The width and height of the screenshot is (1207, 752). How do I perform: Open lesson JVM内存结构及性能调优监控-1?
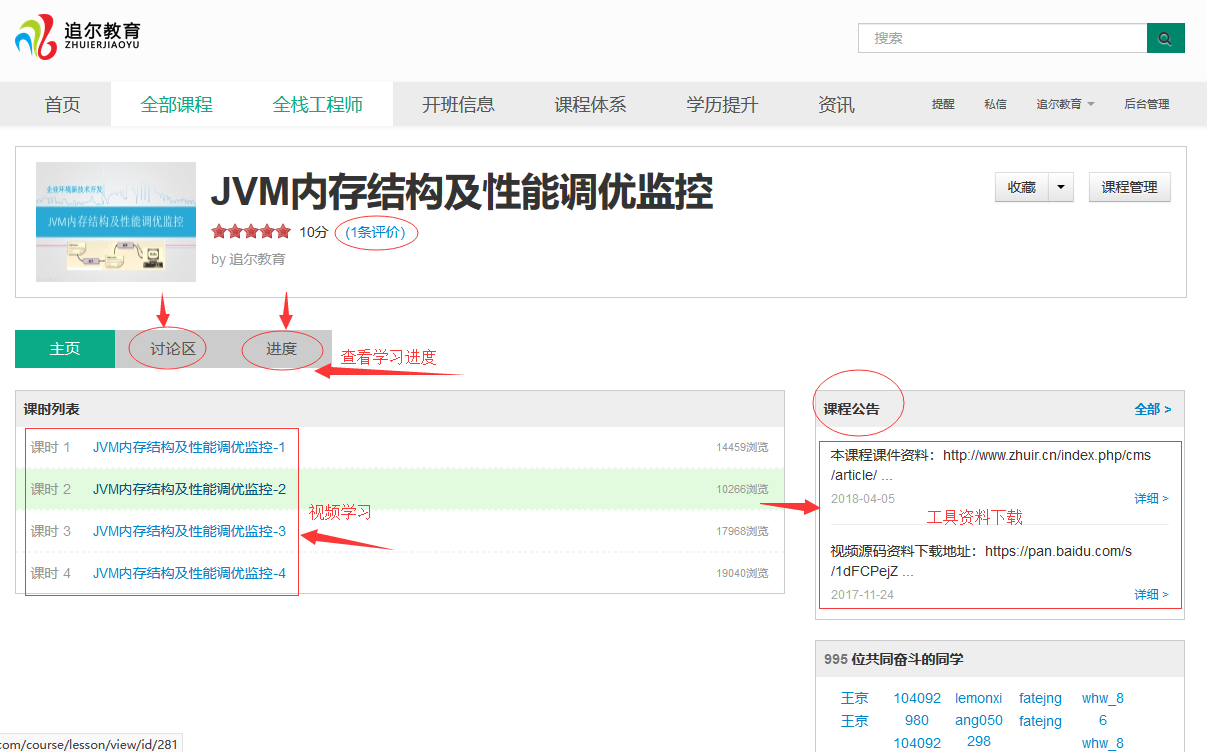coord(189,447)
